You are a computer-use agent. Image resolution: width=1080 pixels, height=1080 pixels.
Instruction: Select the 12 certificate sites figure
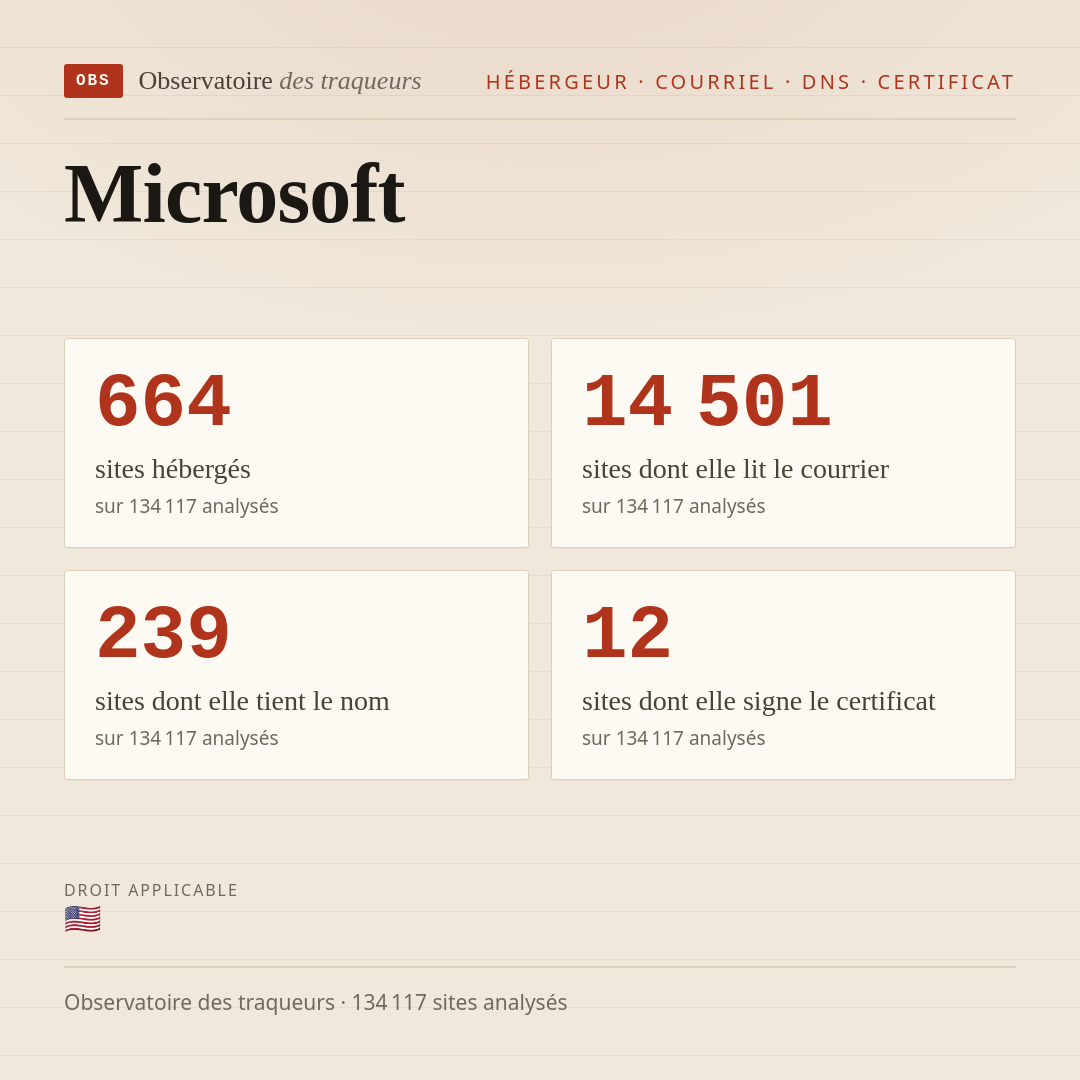(627, 633)
